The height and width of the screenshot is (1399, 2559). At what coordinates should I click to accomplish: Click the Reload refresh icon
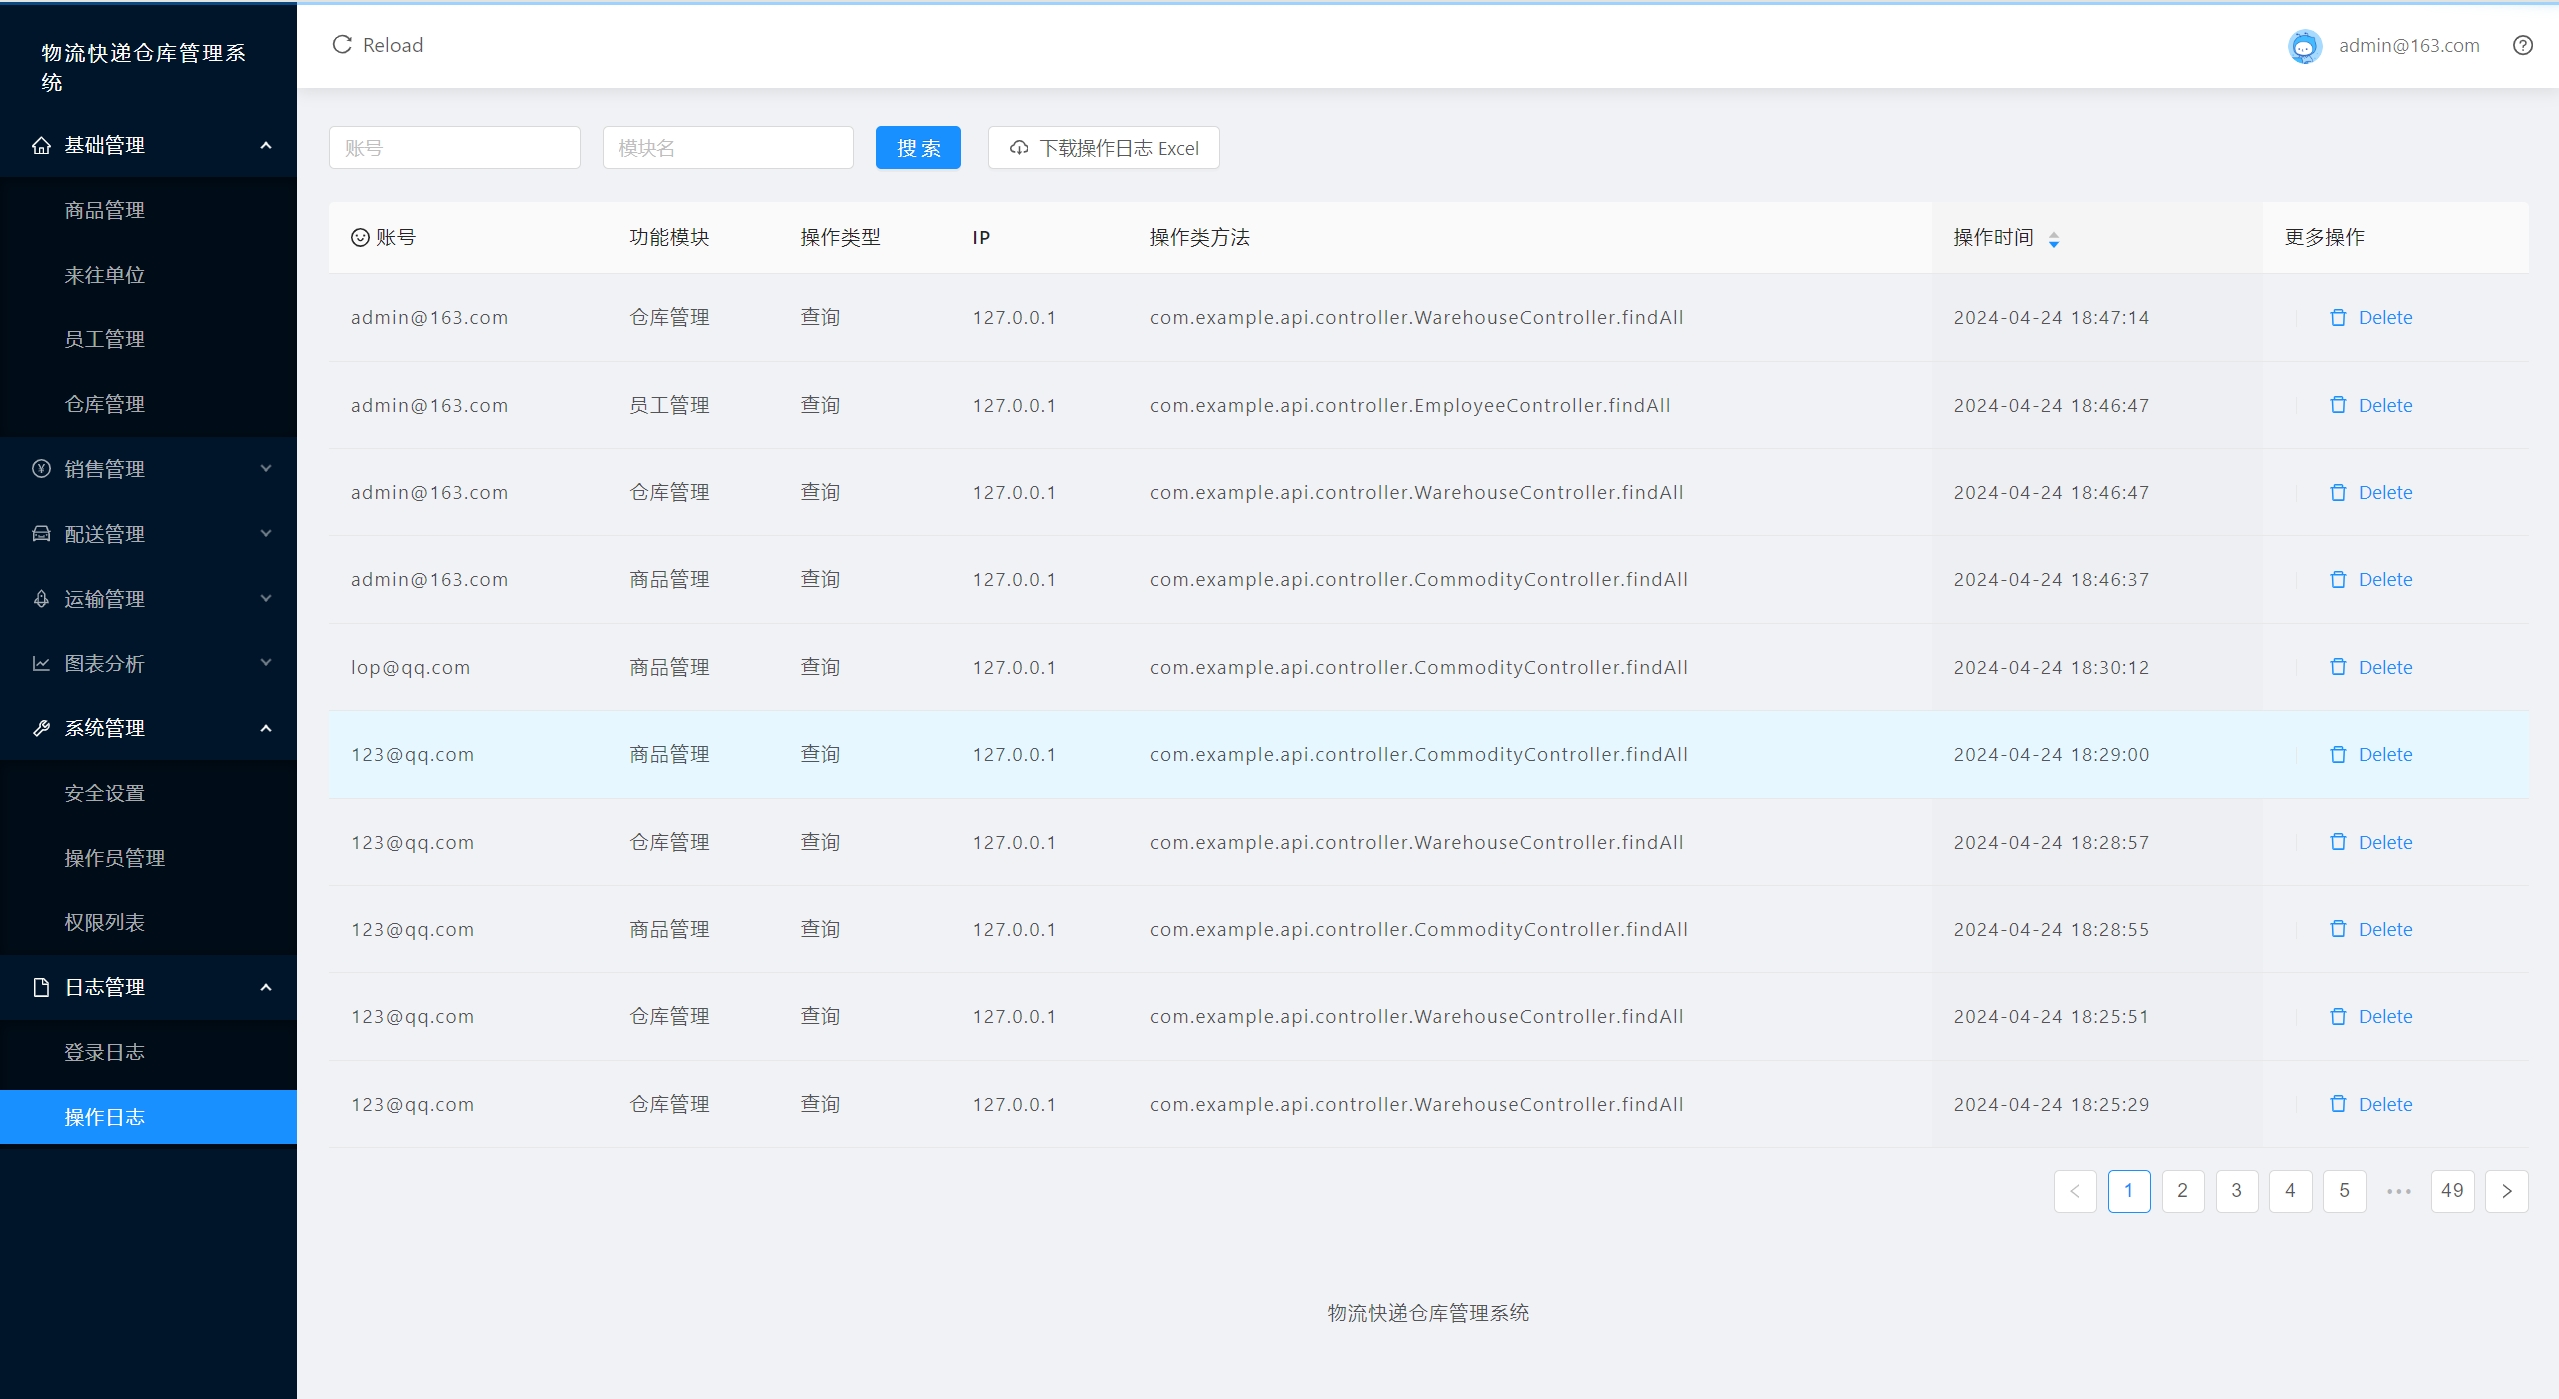coord(342,45)
